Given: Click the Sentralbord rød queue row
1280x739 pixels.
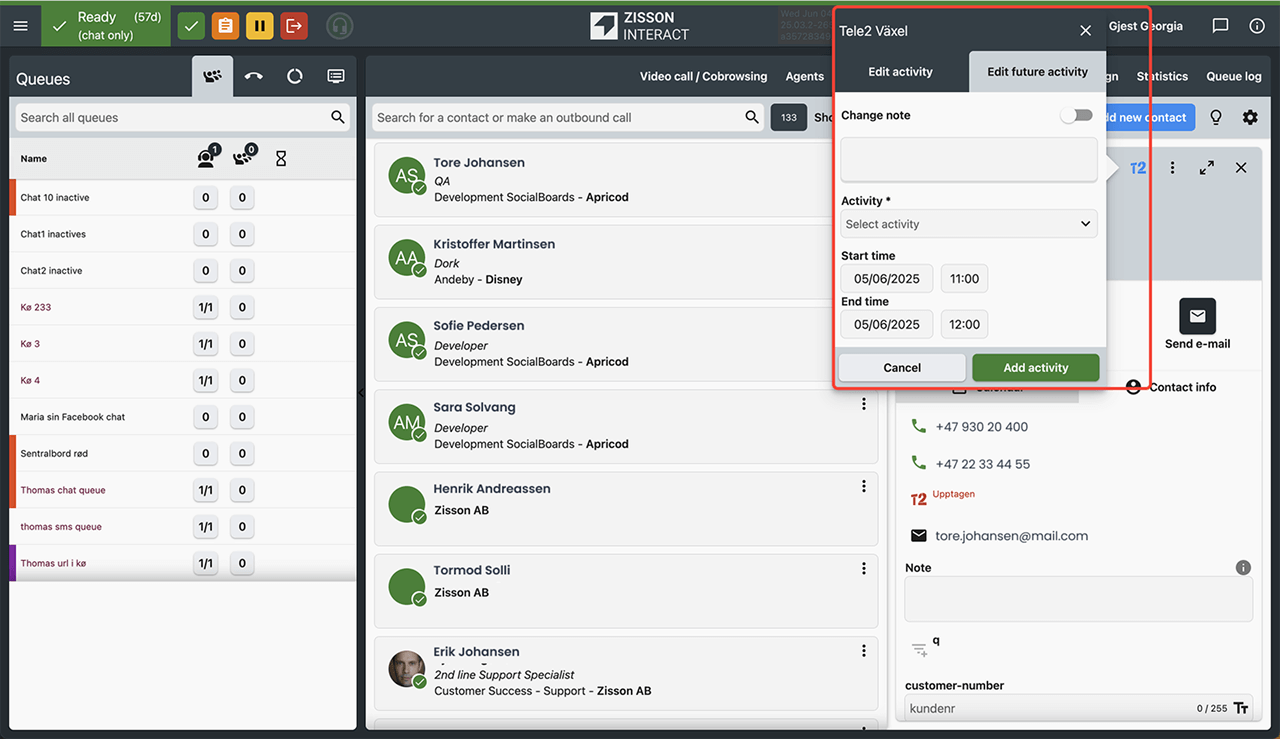Looking at the screenshot, I should [183, 453].
